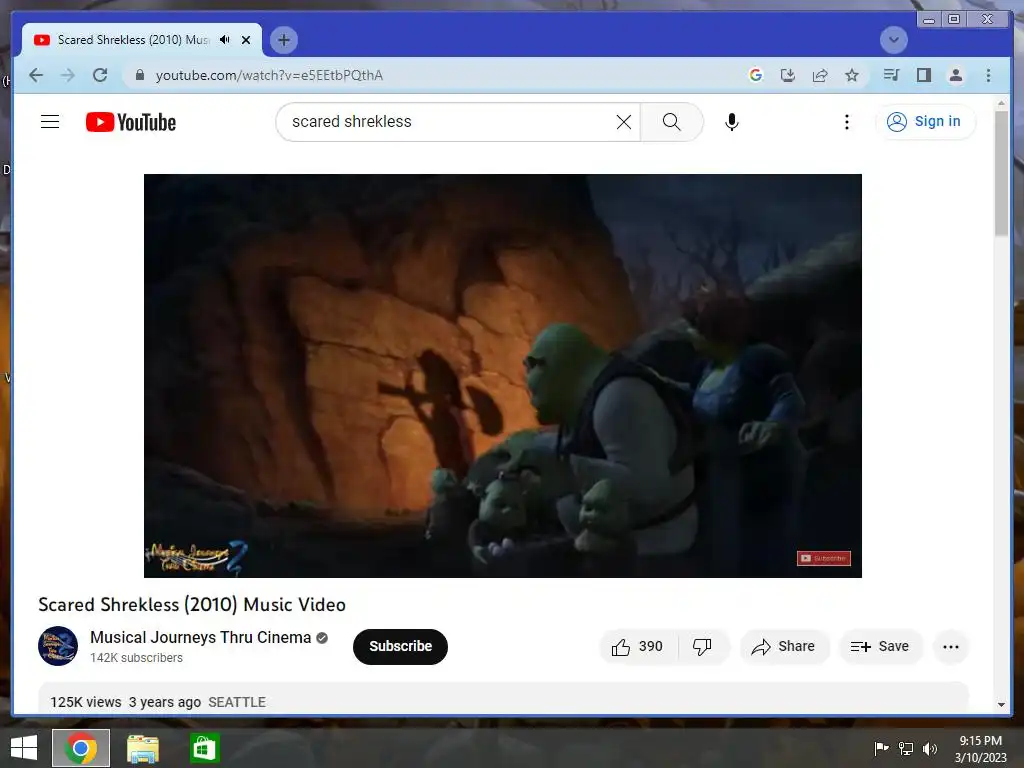Image resolution: width=1024 pixels, height=768 pixels.
Task: Click the SEATTLE location text
Action: (237, 702)
